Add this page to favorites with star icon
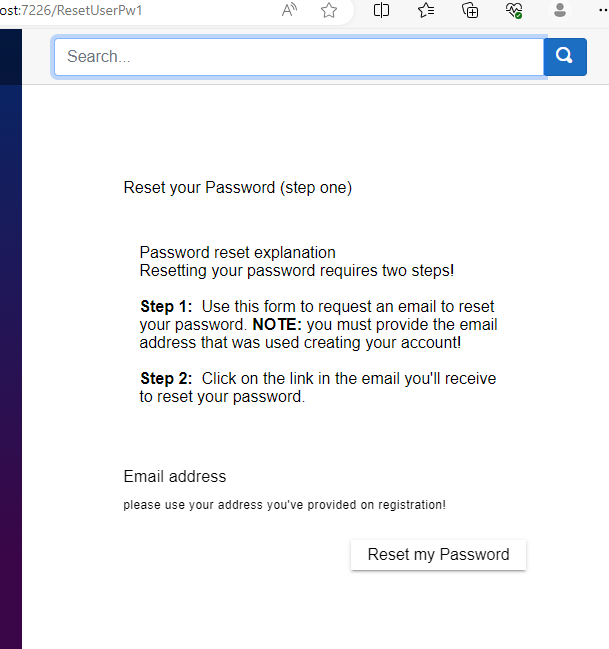The image size is (609, 649). coord(329,10)
